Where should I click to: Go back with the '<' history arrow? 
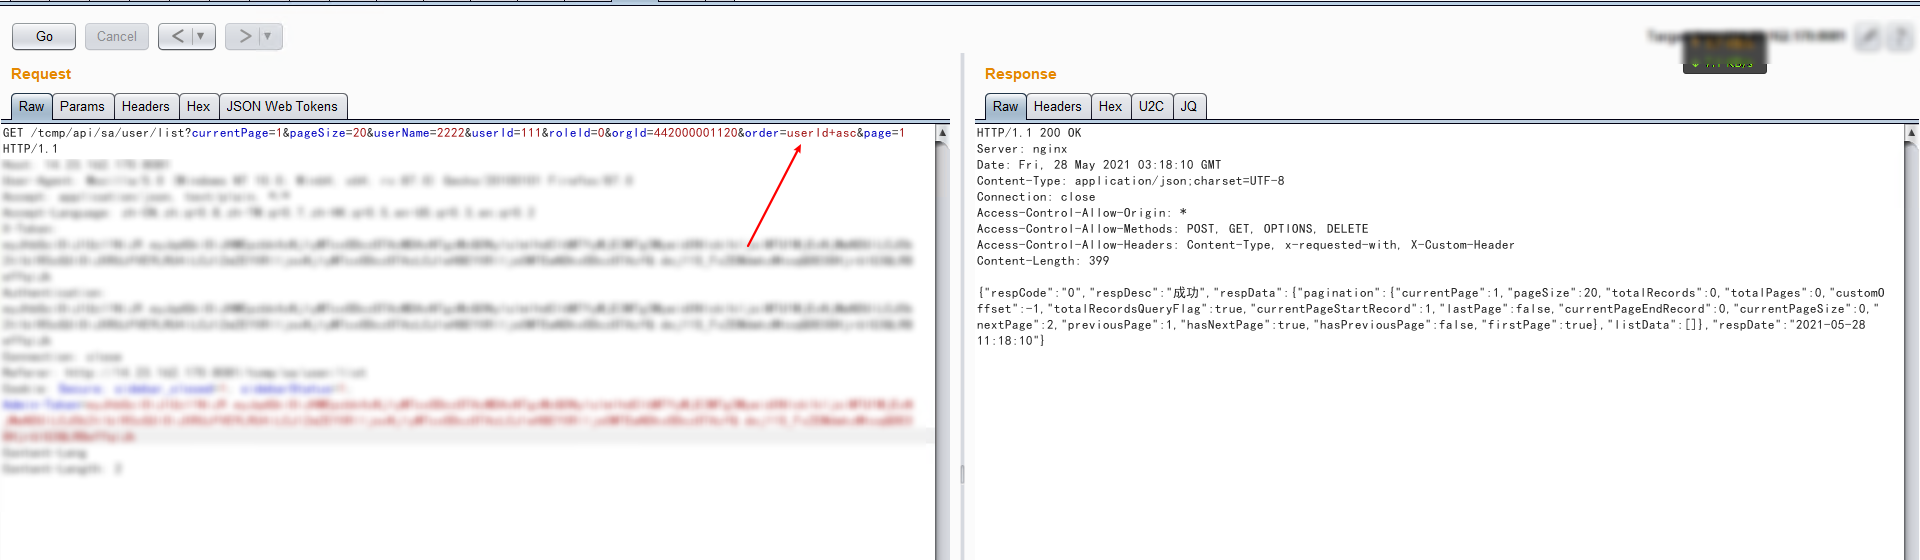pos(177,37)
